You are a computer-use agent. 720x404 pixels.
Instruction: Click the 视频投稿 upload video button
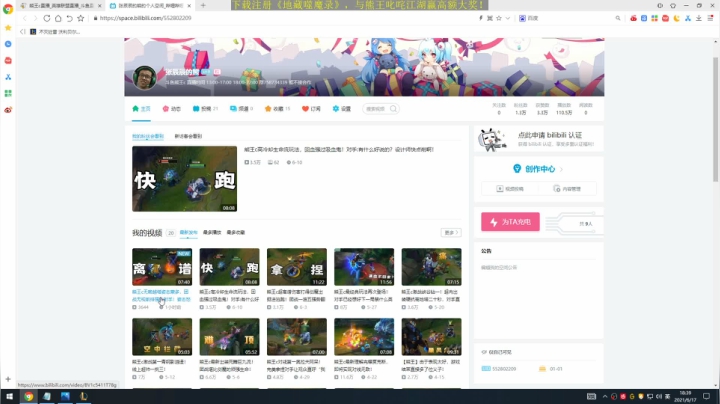pyautogui.click(x=510, y=189)
